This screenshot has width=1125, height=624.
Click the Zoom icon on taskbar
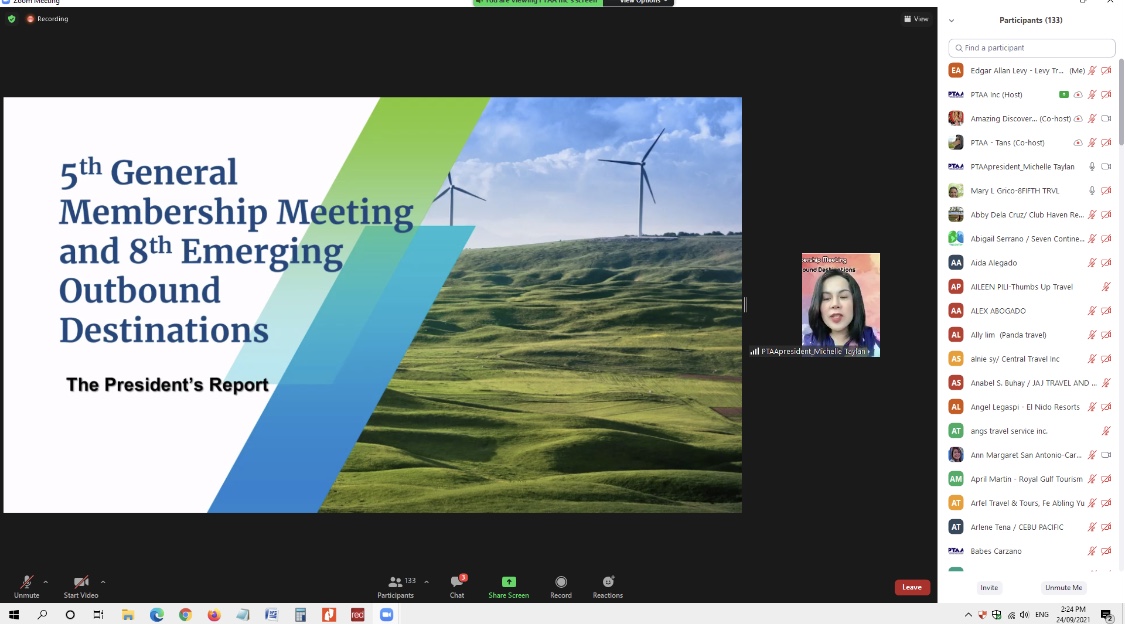[386, 615]
